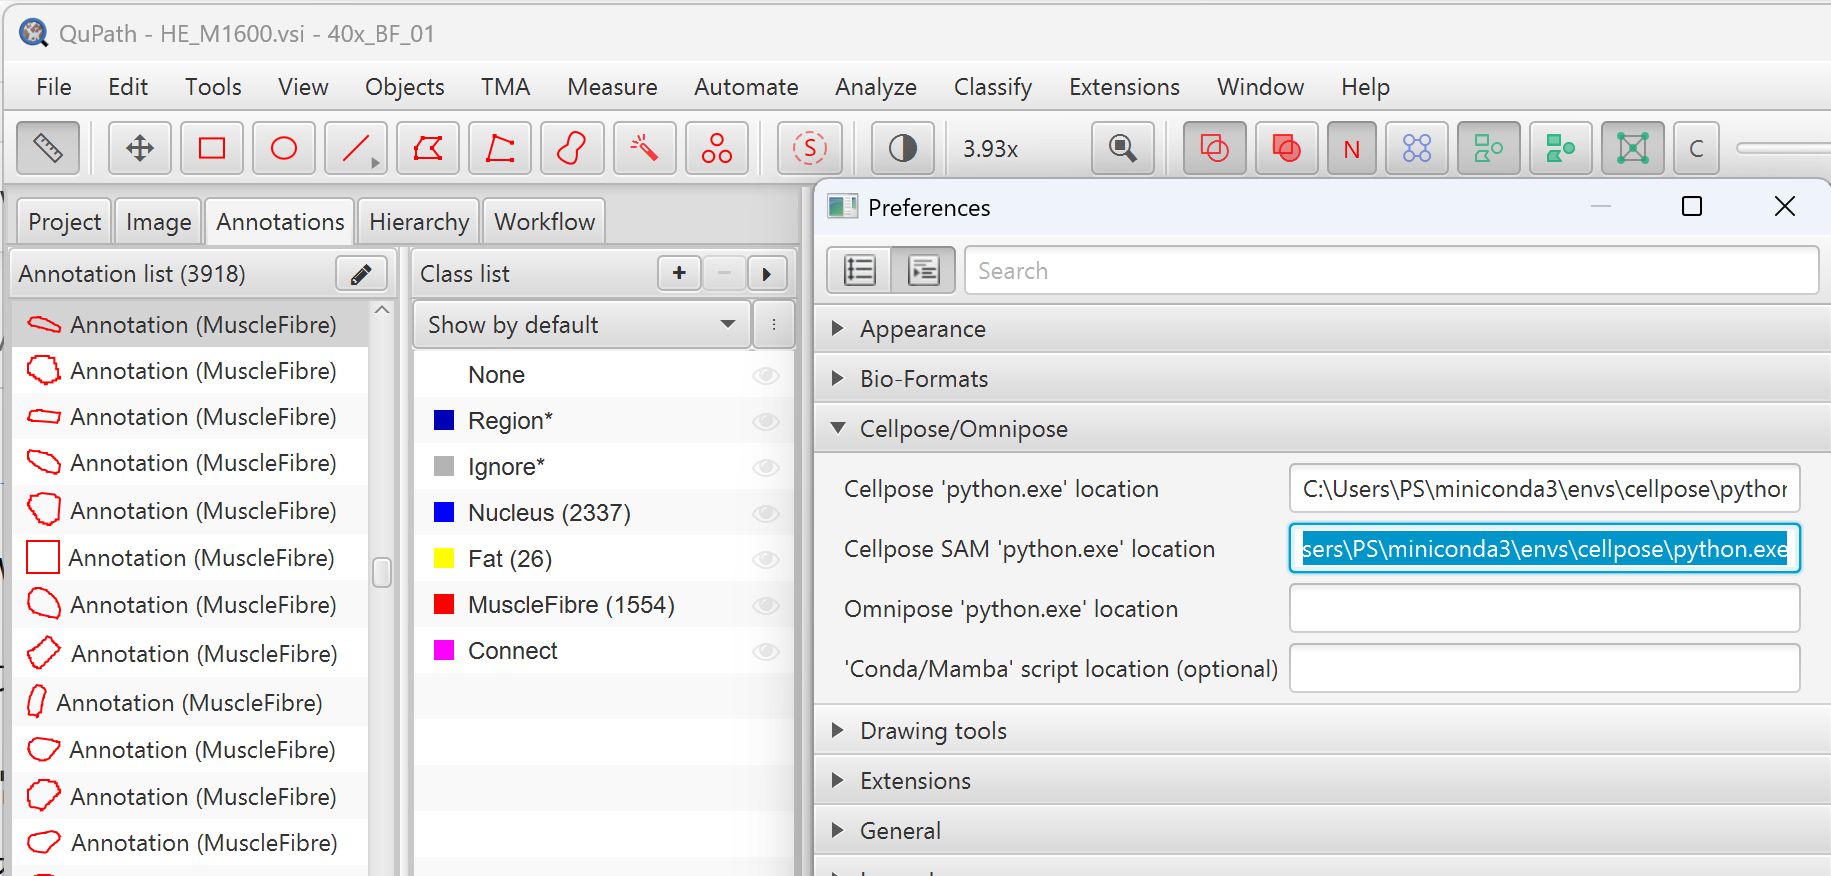
Task: Toggle visibility of Fat class
Action: pos(766,559)
